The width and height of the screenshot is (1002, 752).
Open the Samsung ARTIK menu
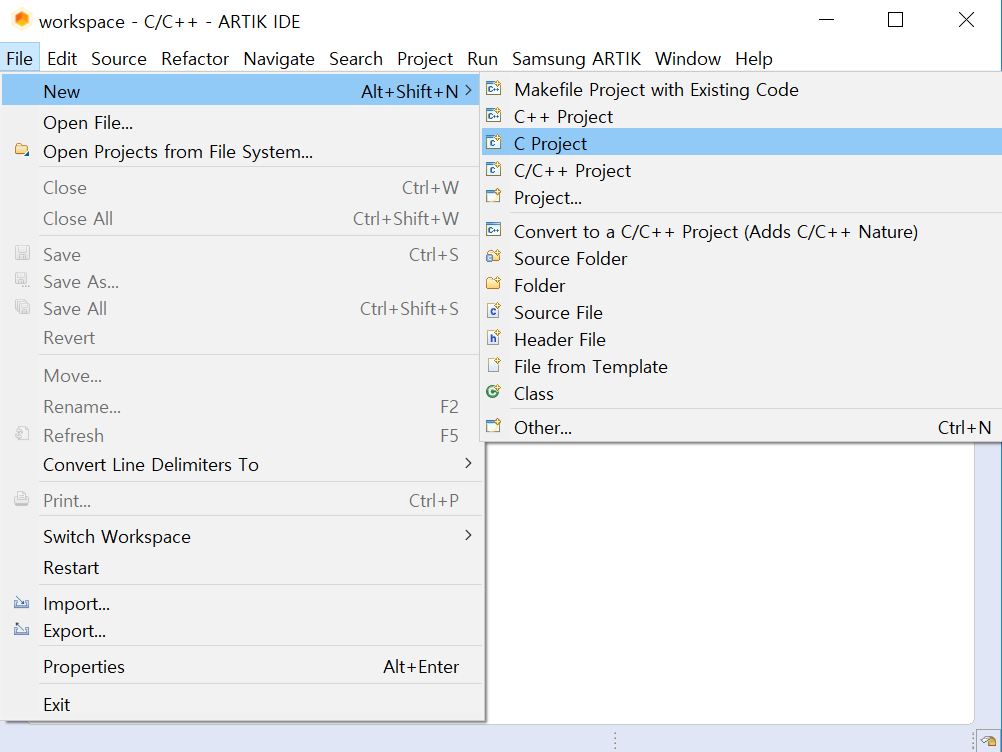(x=576, y=59)
